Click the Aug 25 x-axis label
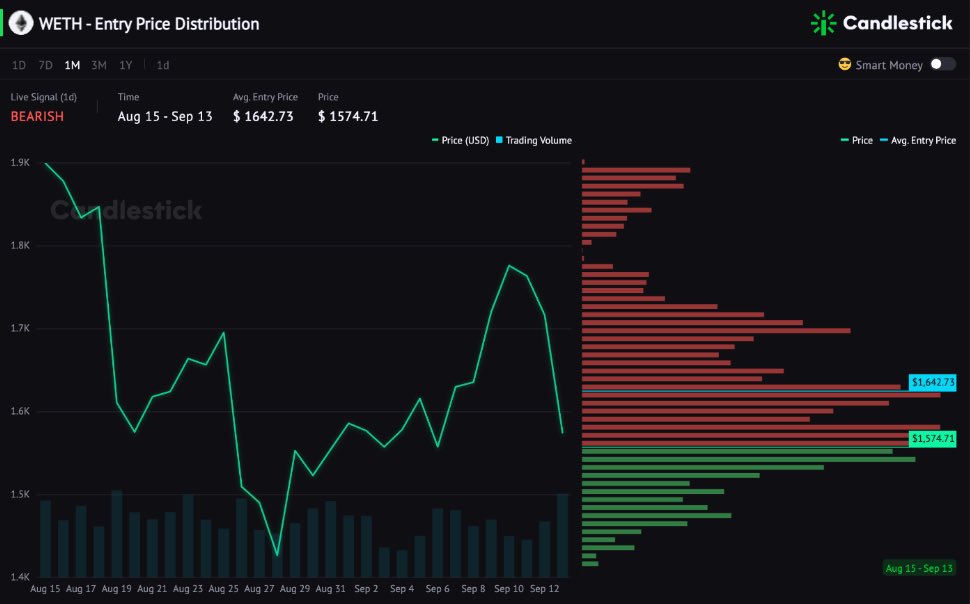970x604 pixels. (x=223, y=589)
